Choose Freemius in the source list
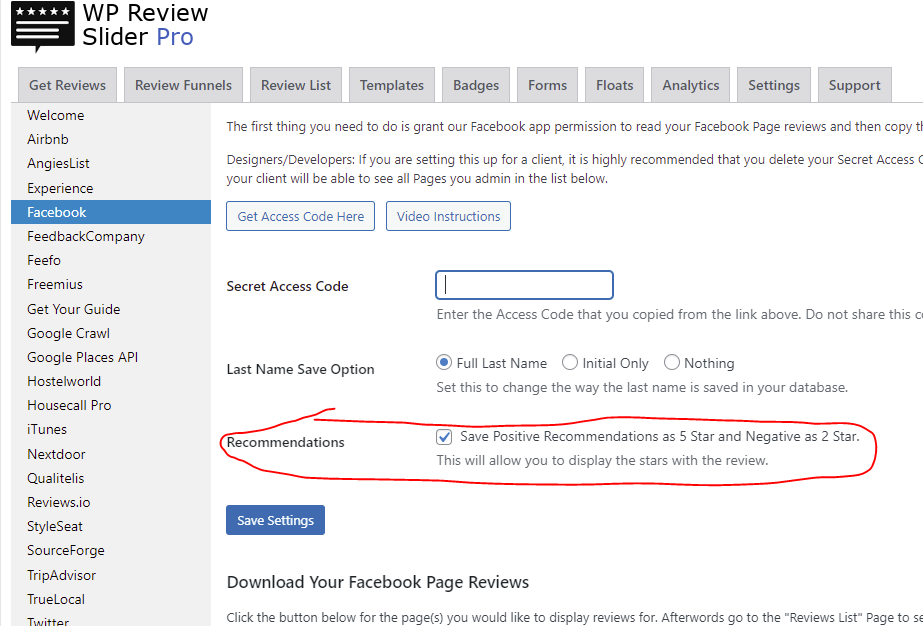The height and width of the screenshot is (626, 923). coord(111,284)
